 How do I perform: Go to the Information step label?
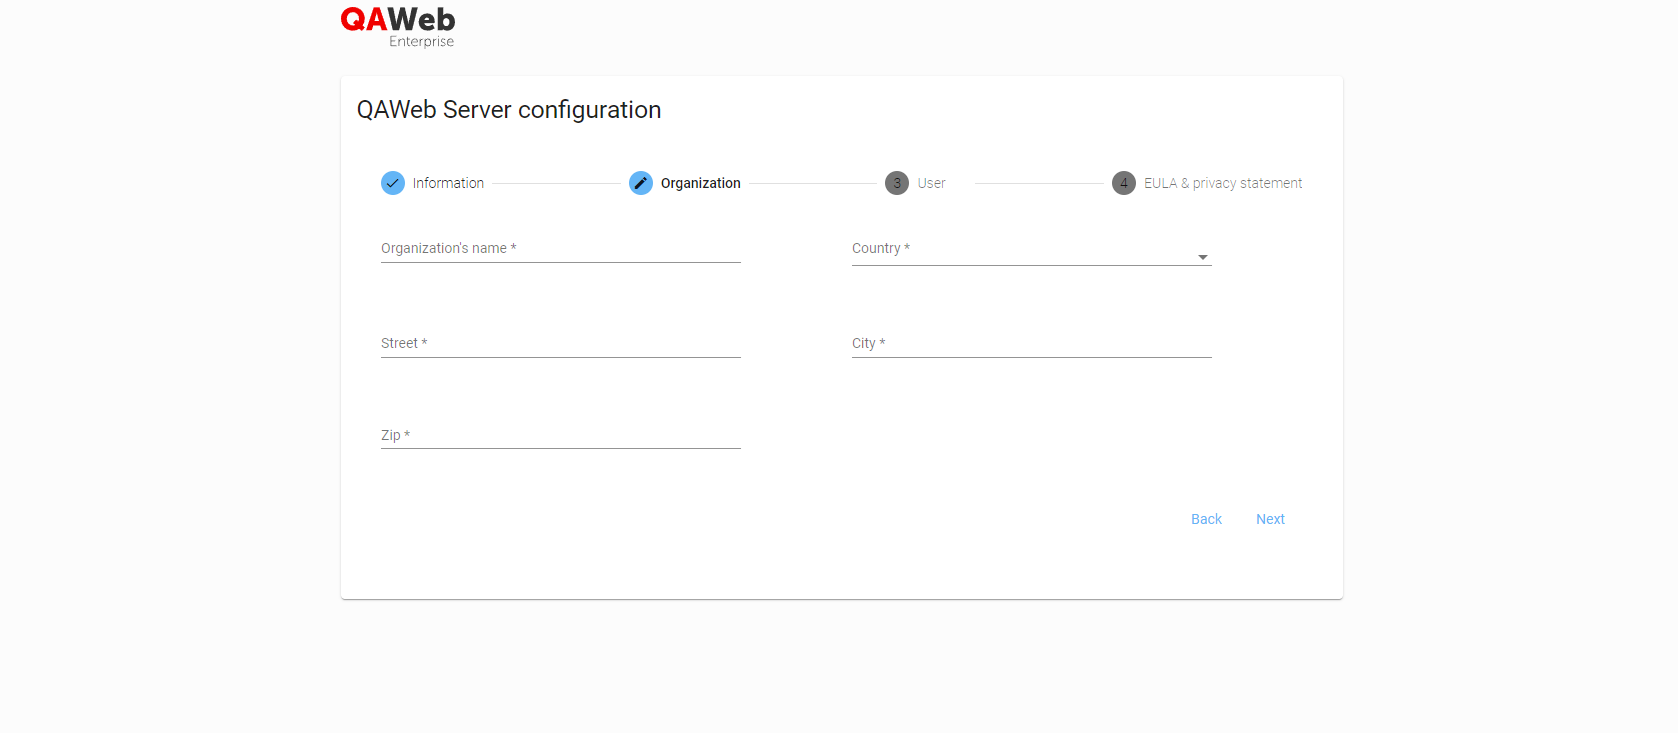(448, 183)
